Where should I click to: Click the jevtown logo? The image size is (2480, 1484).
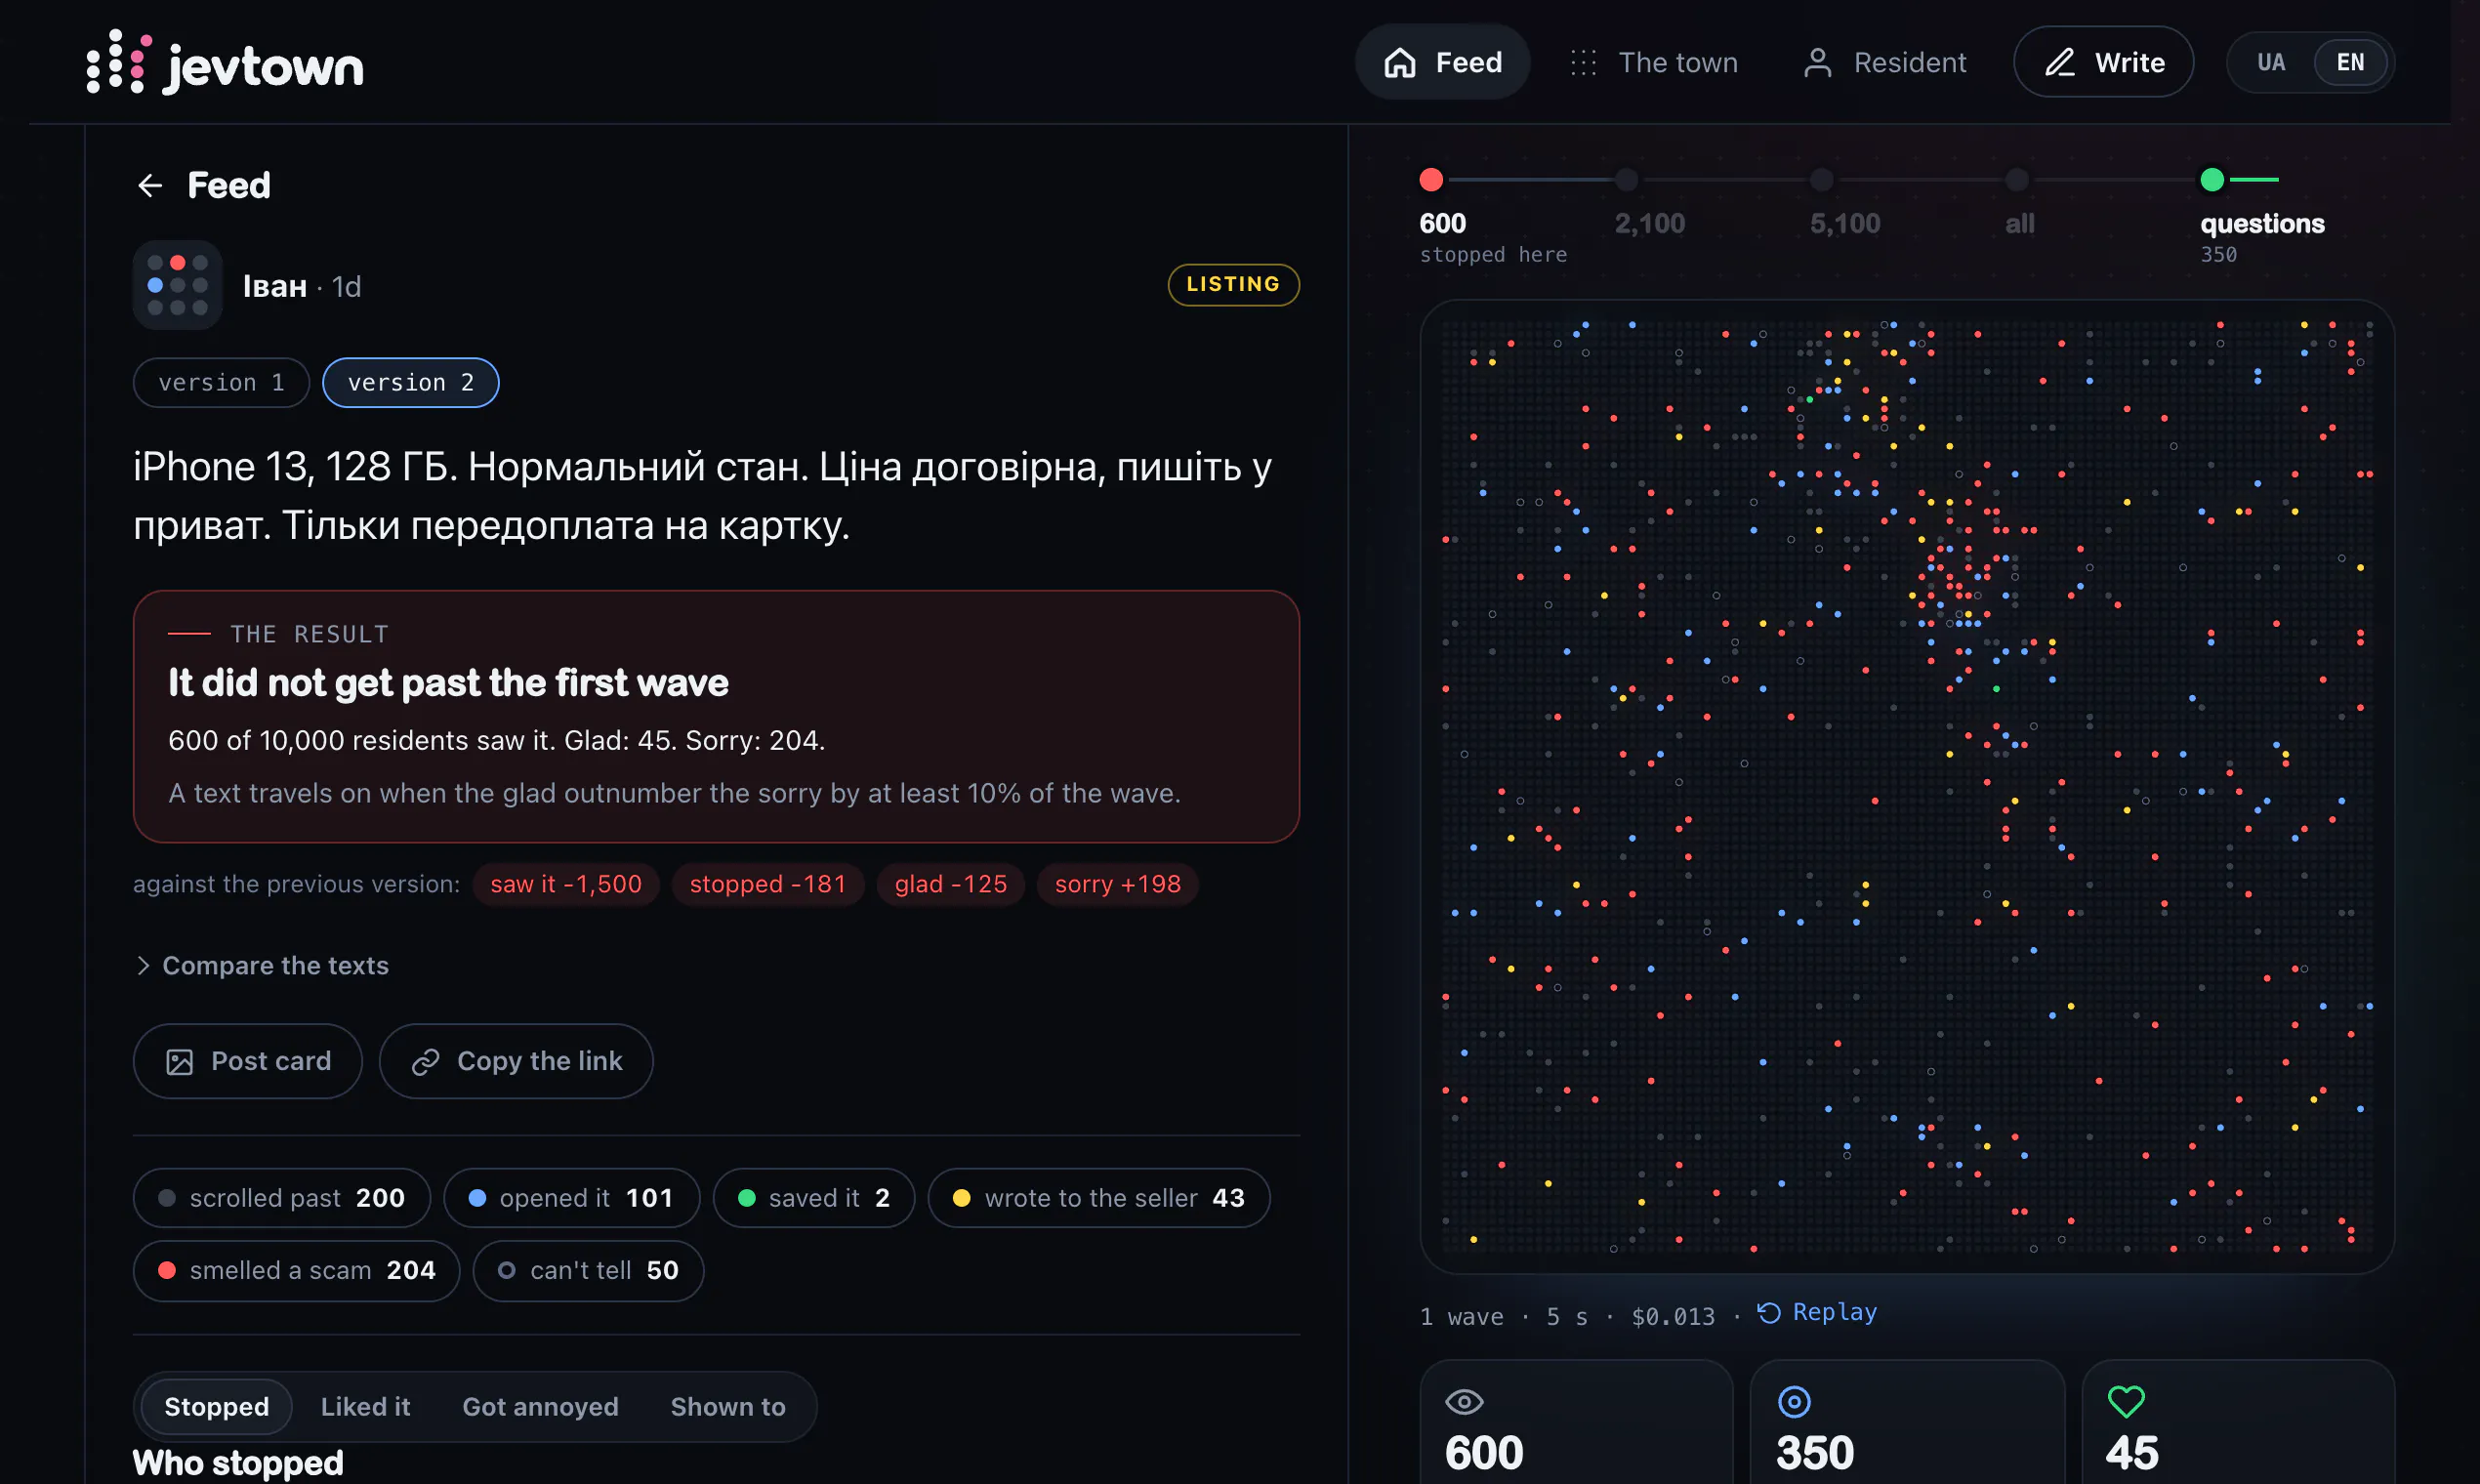[x=224, y=62]
